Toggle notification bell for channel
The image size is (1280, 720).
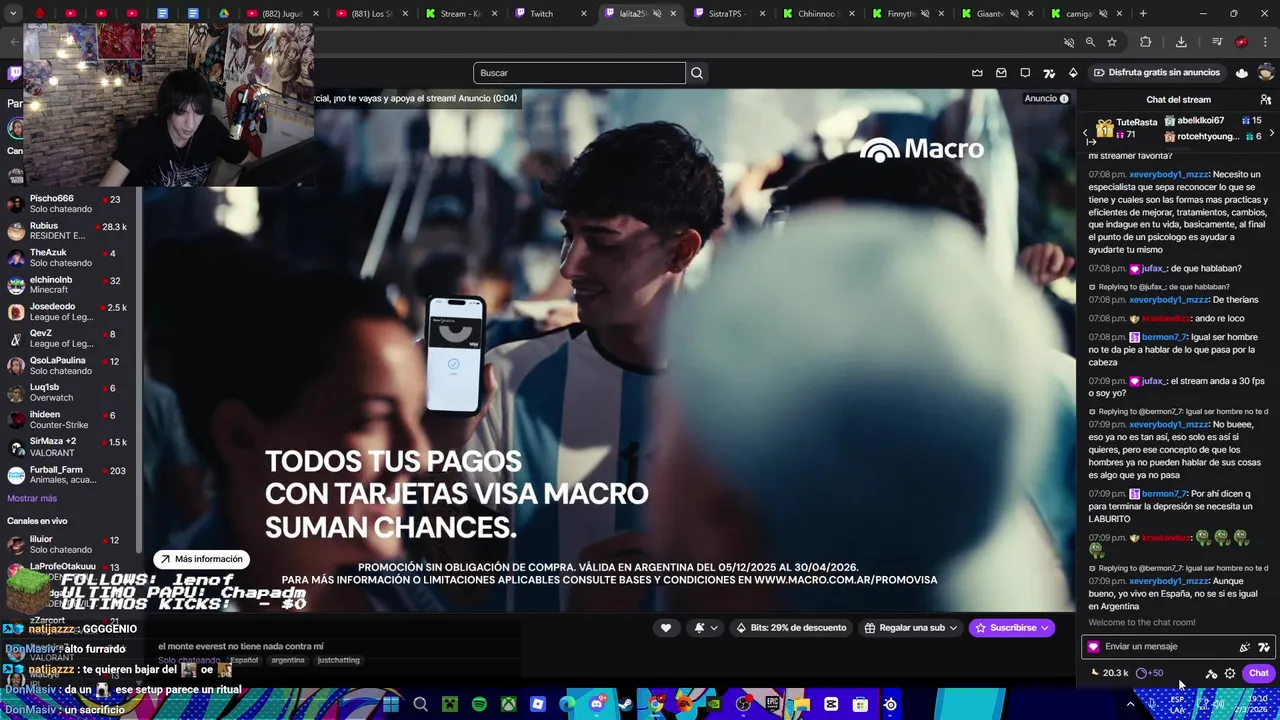(x=705, y=628)
